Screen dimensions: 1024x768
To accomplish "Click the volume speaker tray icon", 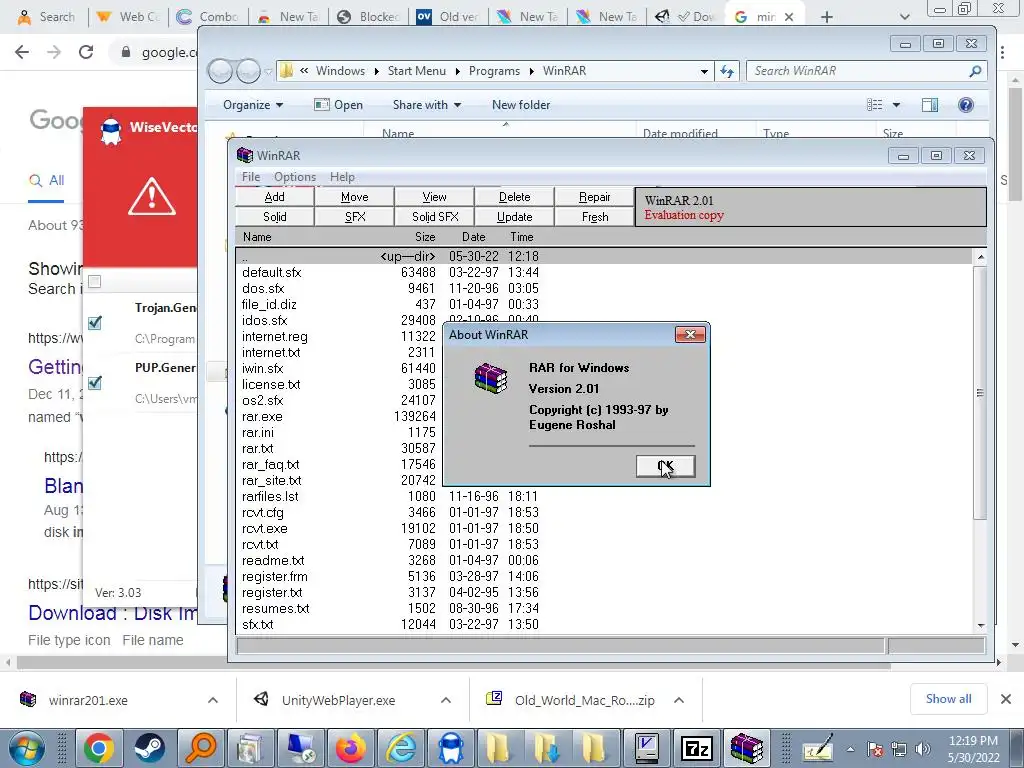I will pyautogui.click(x=923, y=749).
